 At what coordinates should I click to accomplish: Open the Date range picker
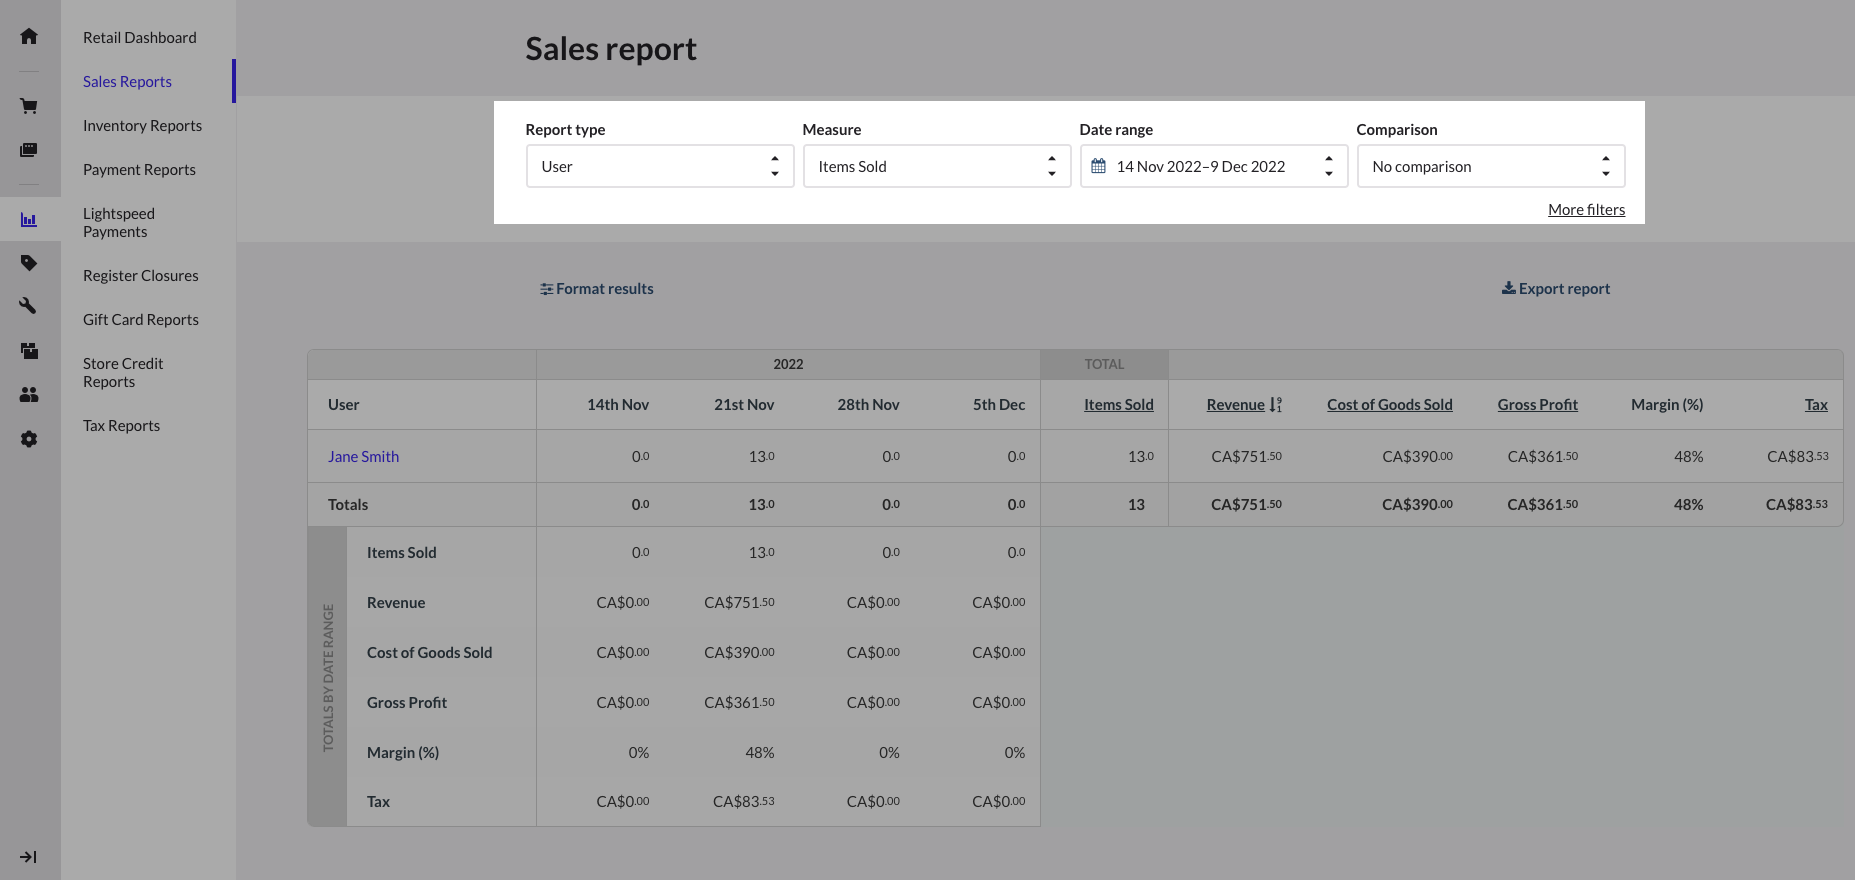click(1213, 166)
